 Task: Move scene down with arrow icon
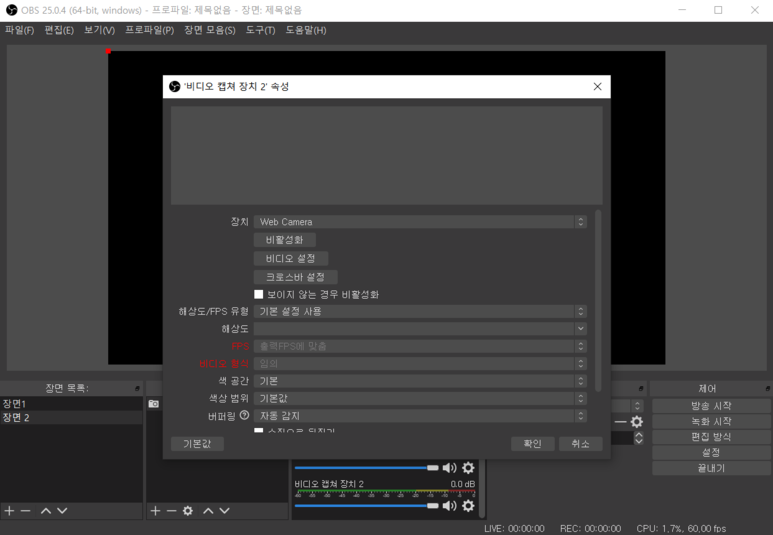[x=62, y=511]
